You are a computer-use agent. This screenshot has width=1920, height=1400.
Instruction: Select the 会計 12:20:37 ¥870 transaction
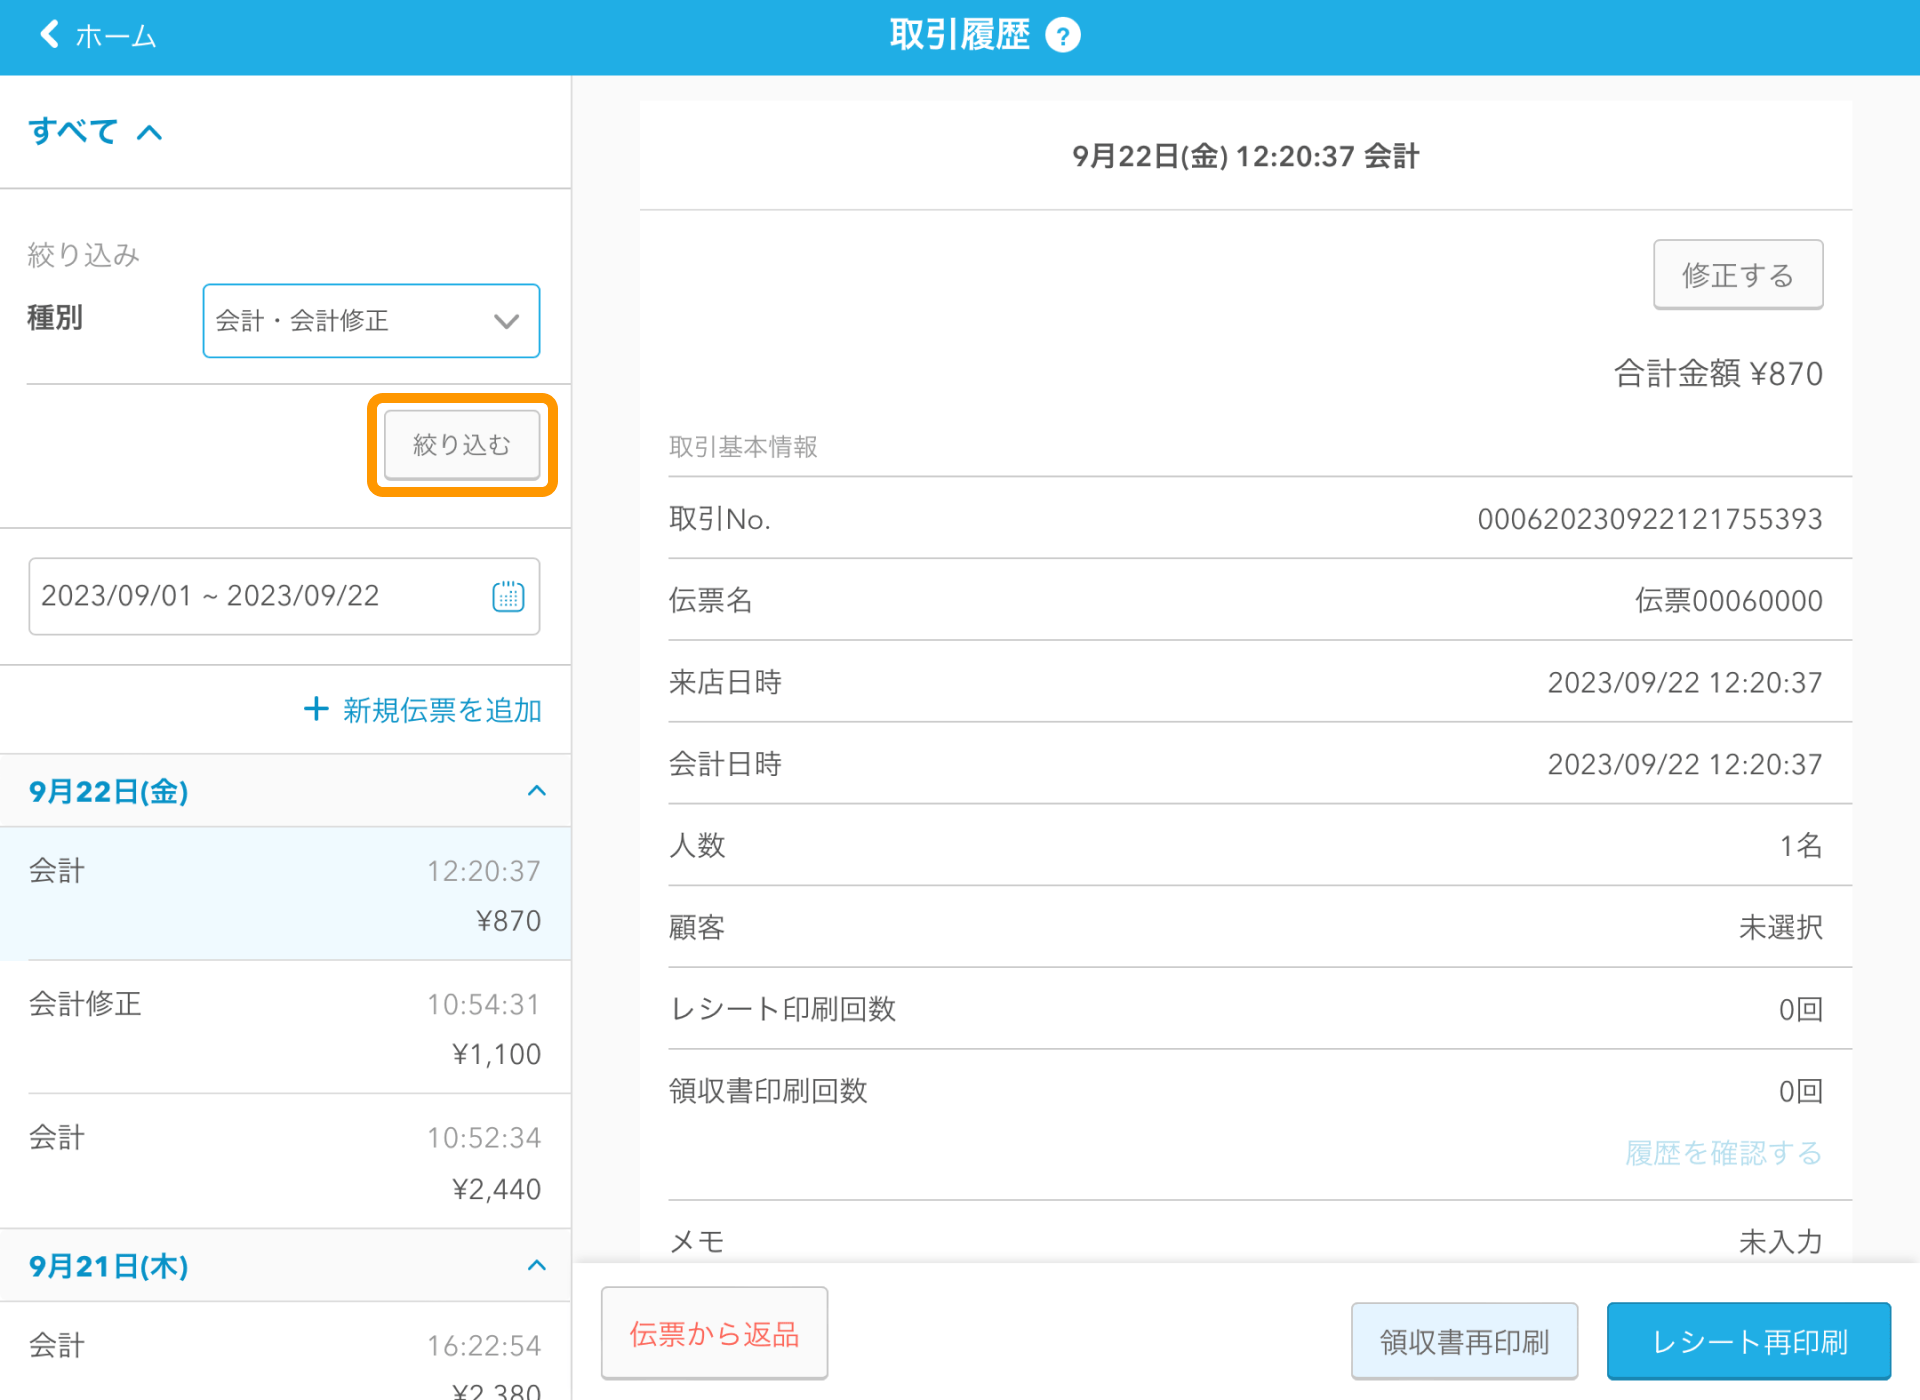pyautogui.click(x=285, y=894)
